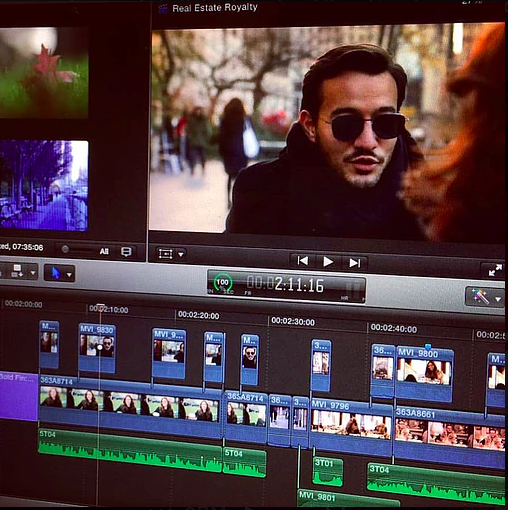Click the Transform crop icon below viewer

pos(166,254)
